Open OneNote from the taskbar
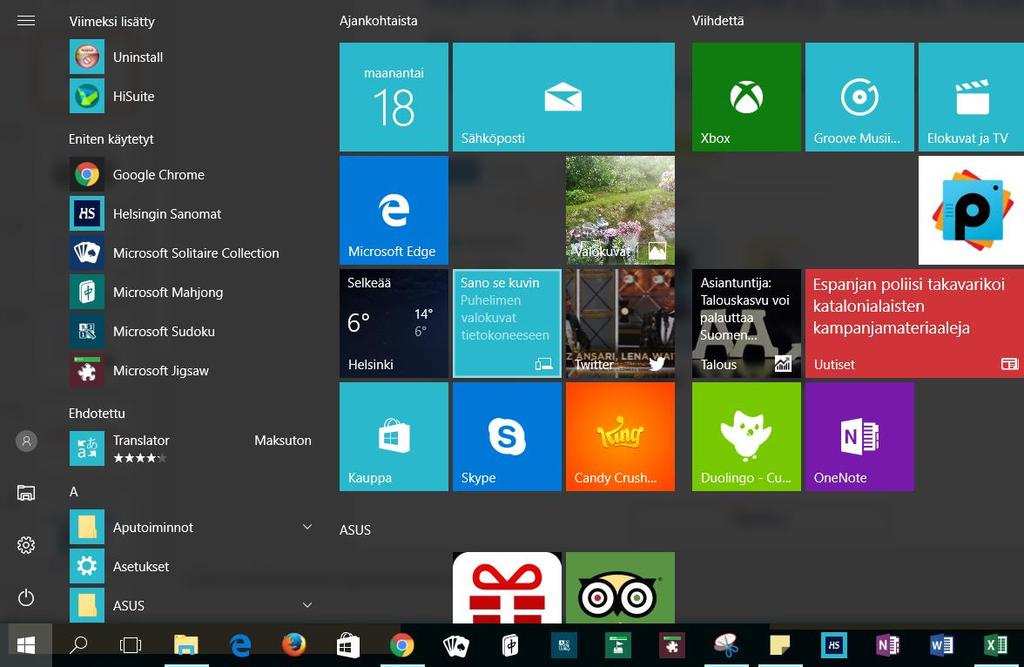 (888, 645)
